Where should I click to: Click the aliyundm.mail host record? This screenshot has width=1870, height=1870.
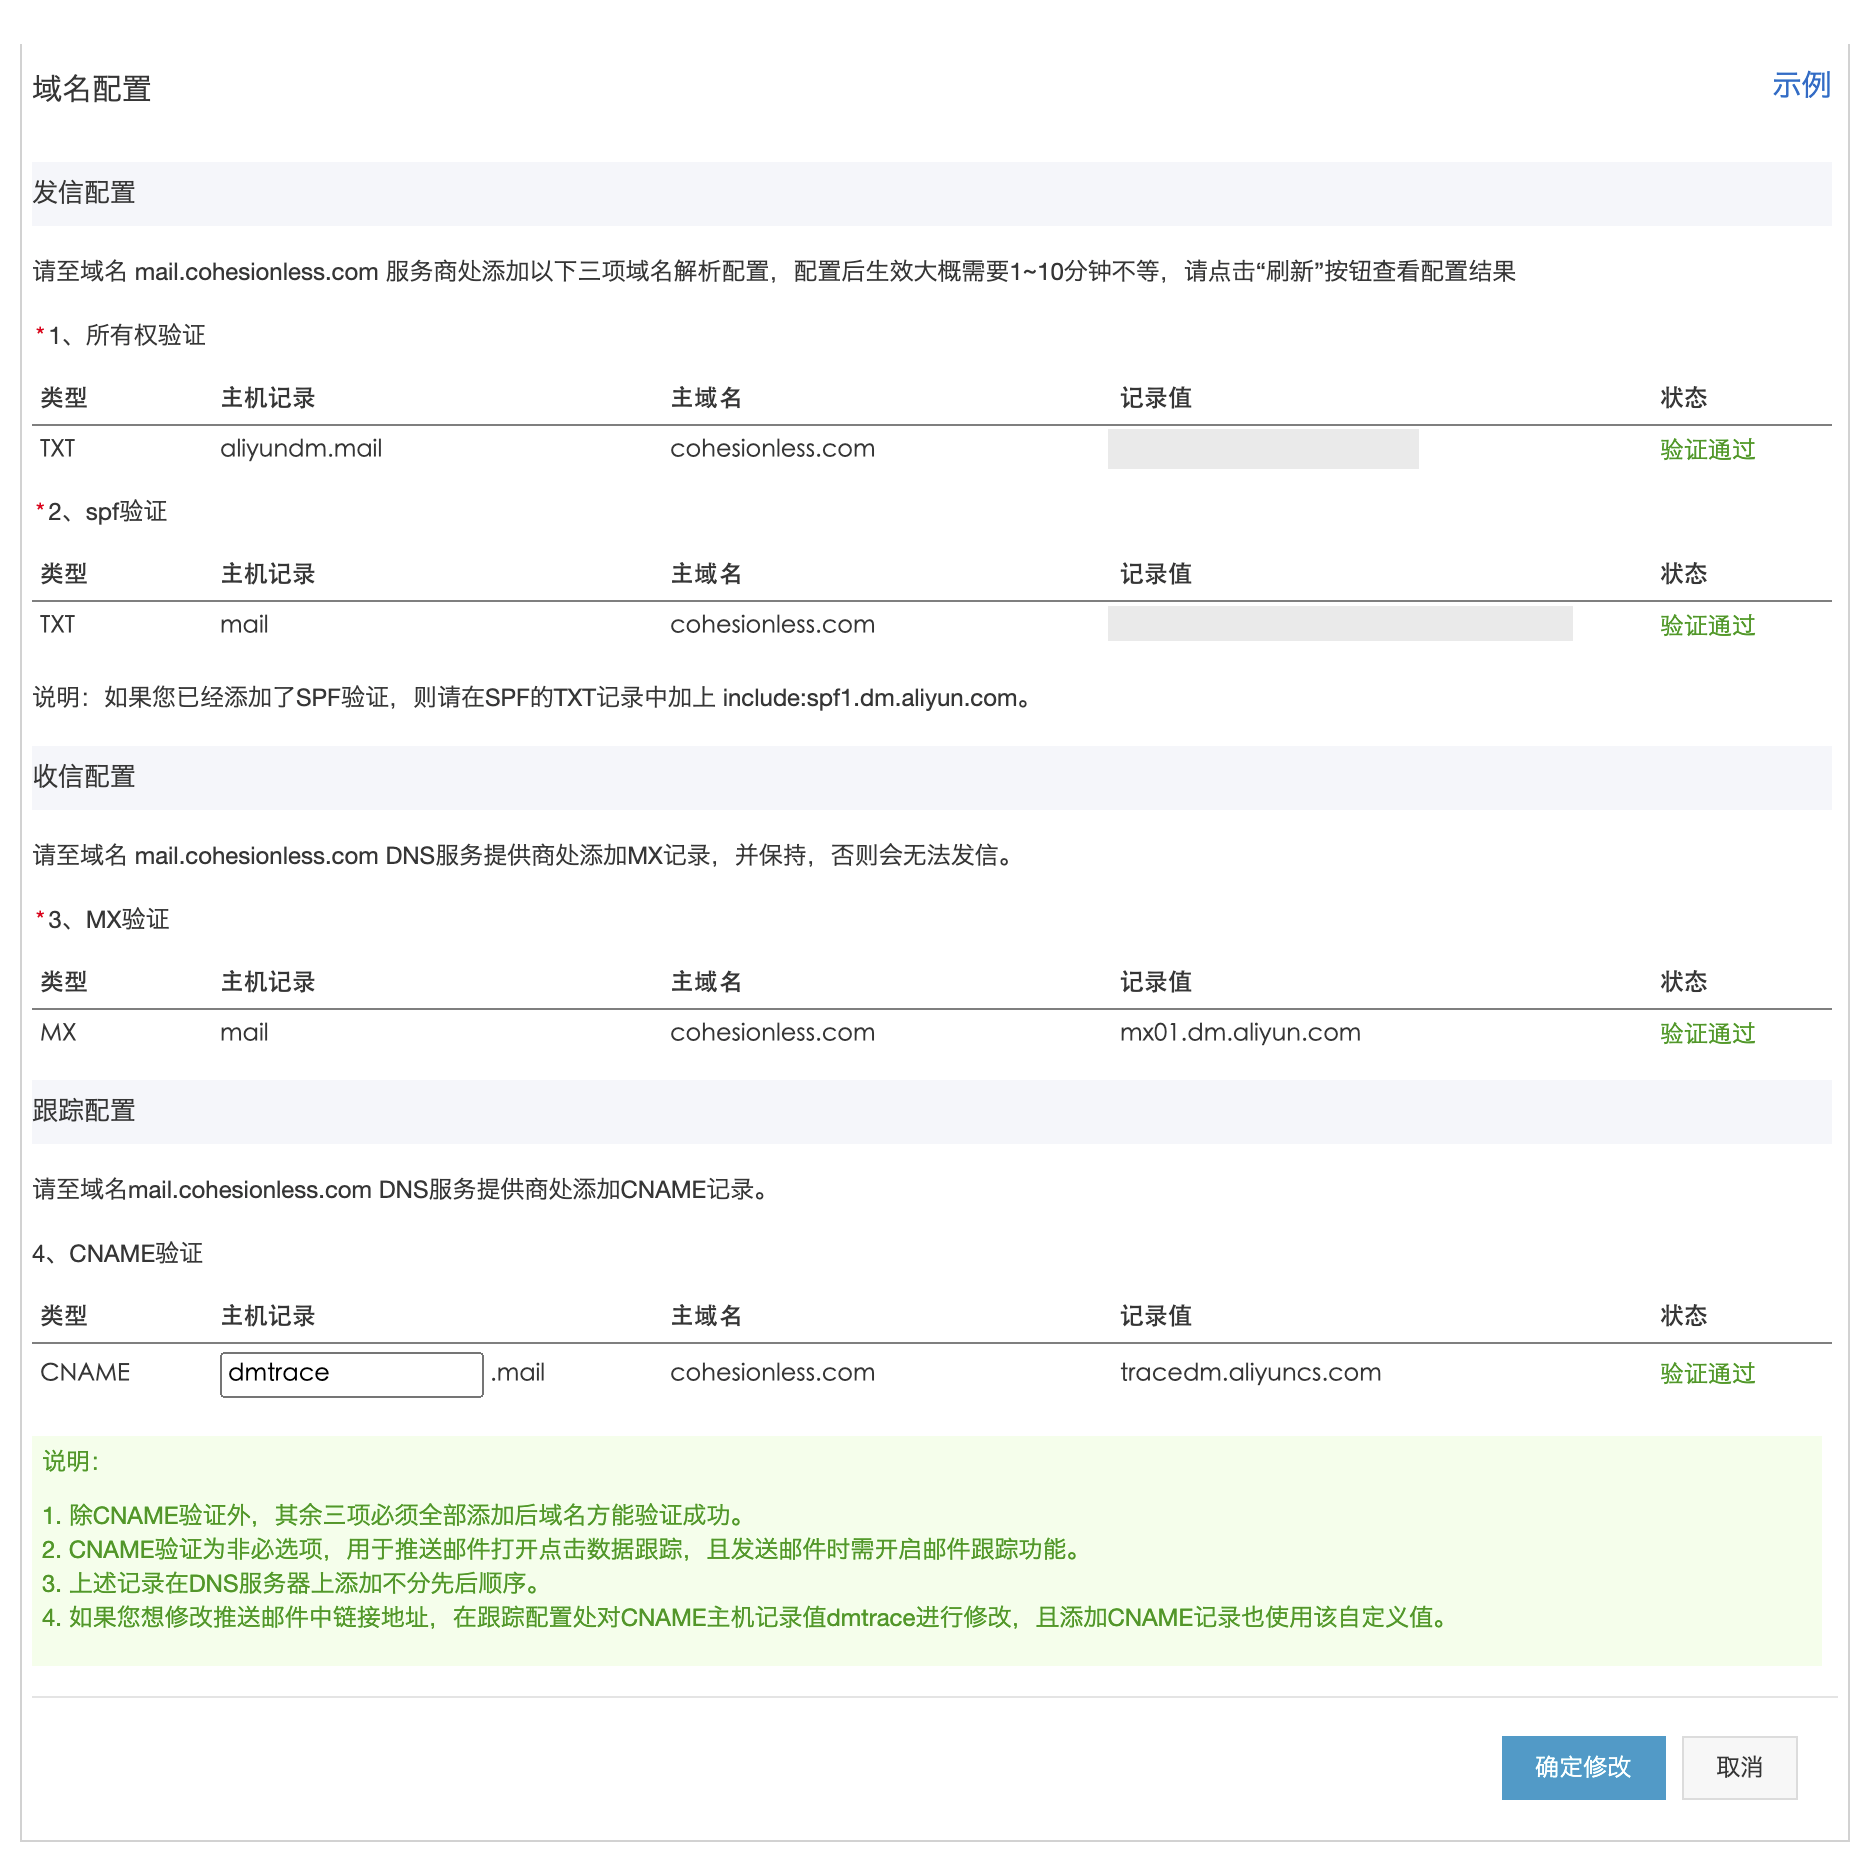tap(301, 449)
